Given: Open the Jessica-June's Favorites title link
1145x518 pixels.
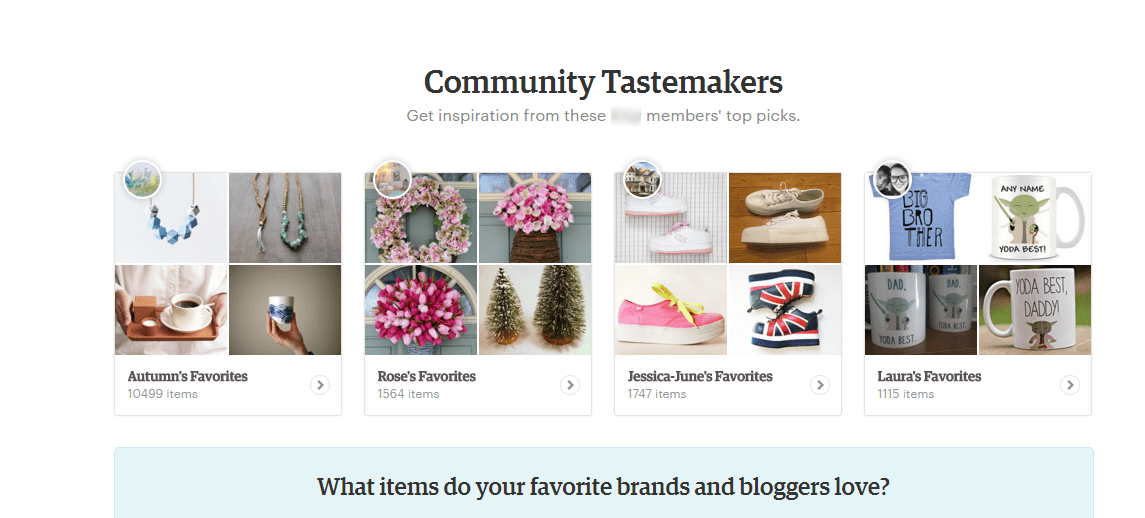Looking at the screenshot, I should (700, 376).
